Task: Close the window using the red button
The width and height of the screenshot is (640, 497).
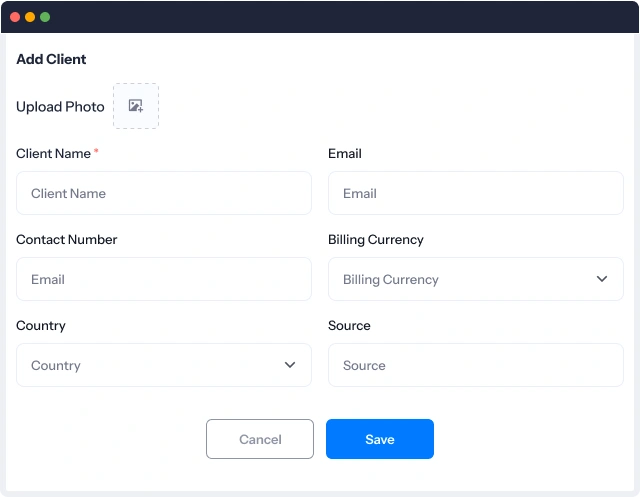Action: 15,17
